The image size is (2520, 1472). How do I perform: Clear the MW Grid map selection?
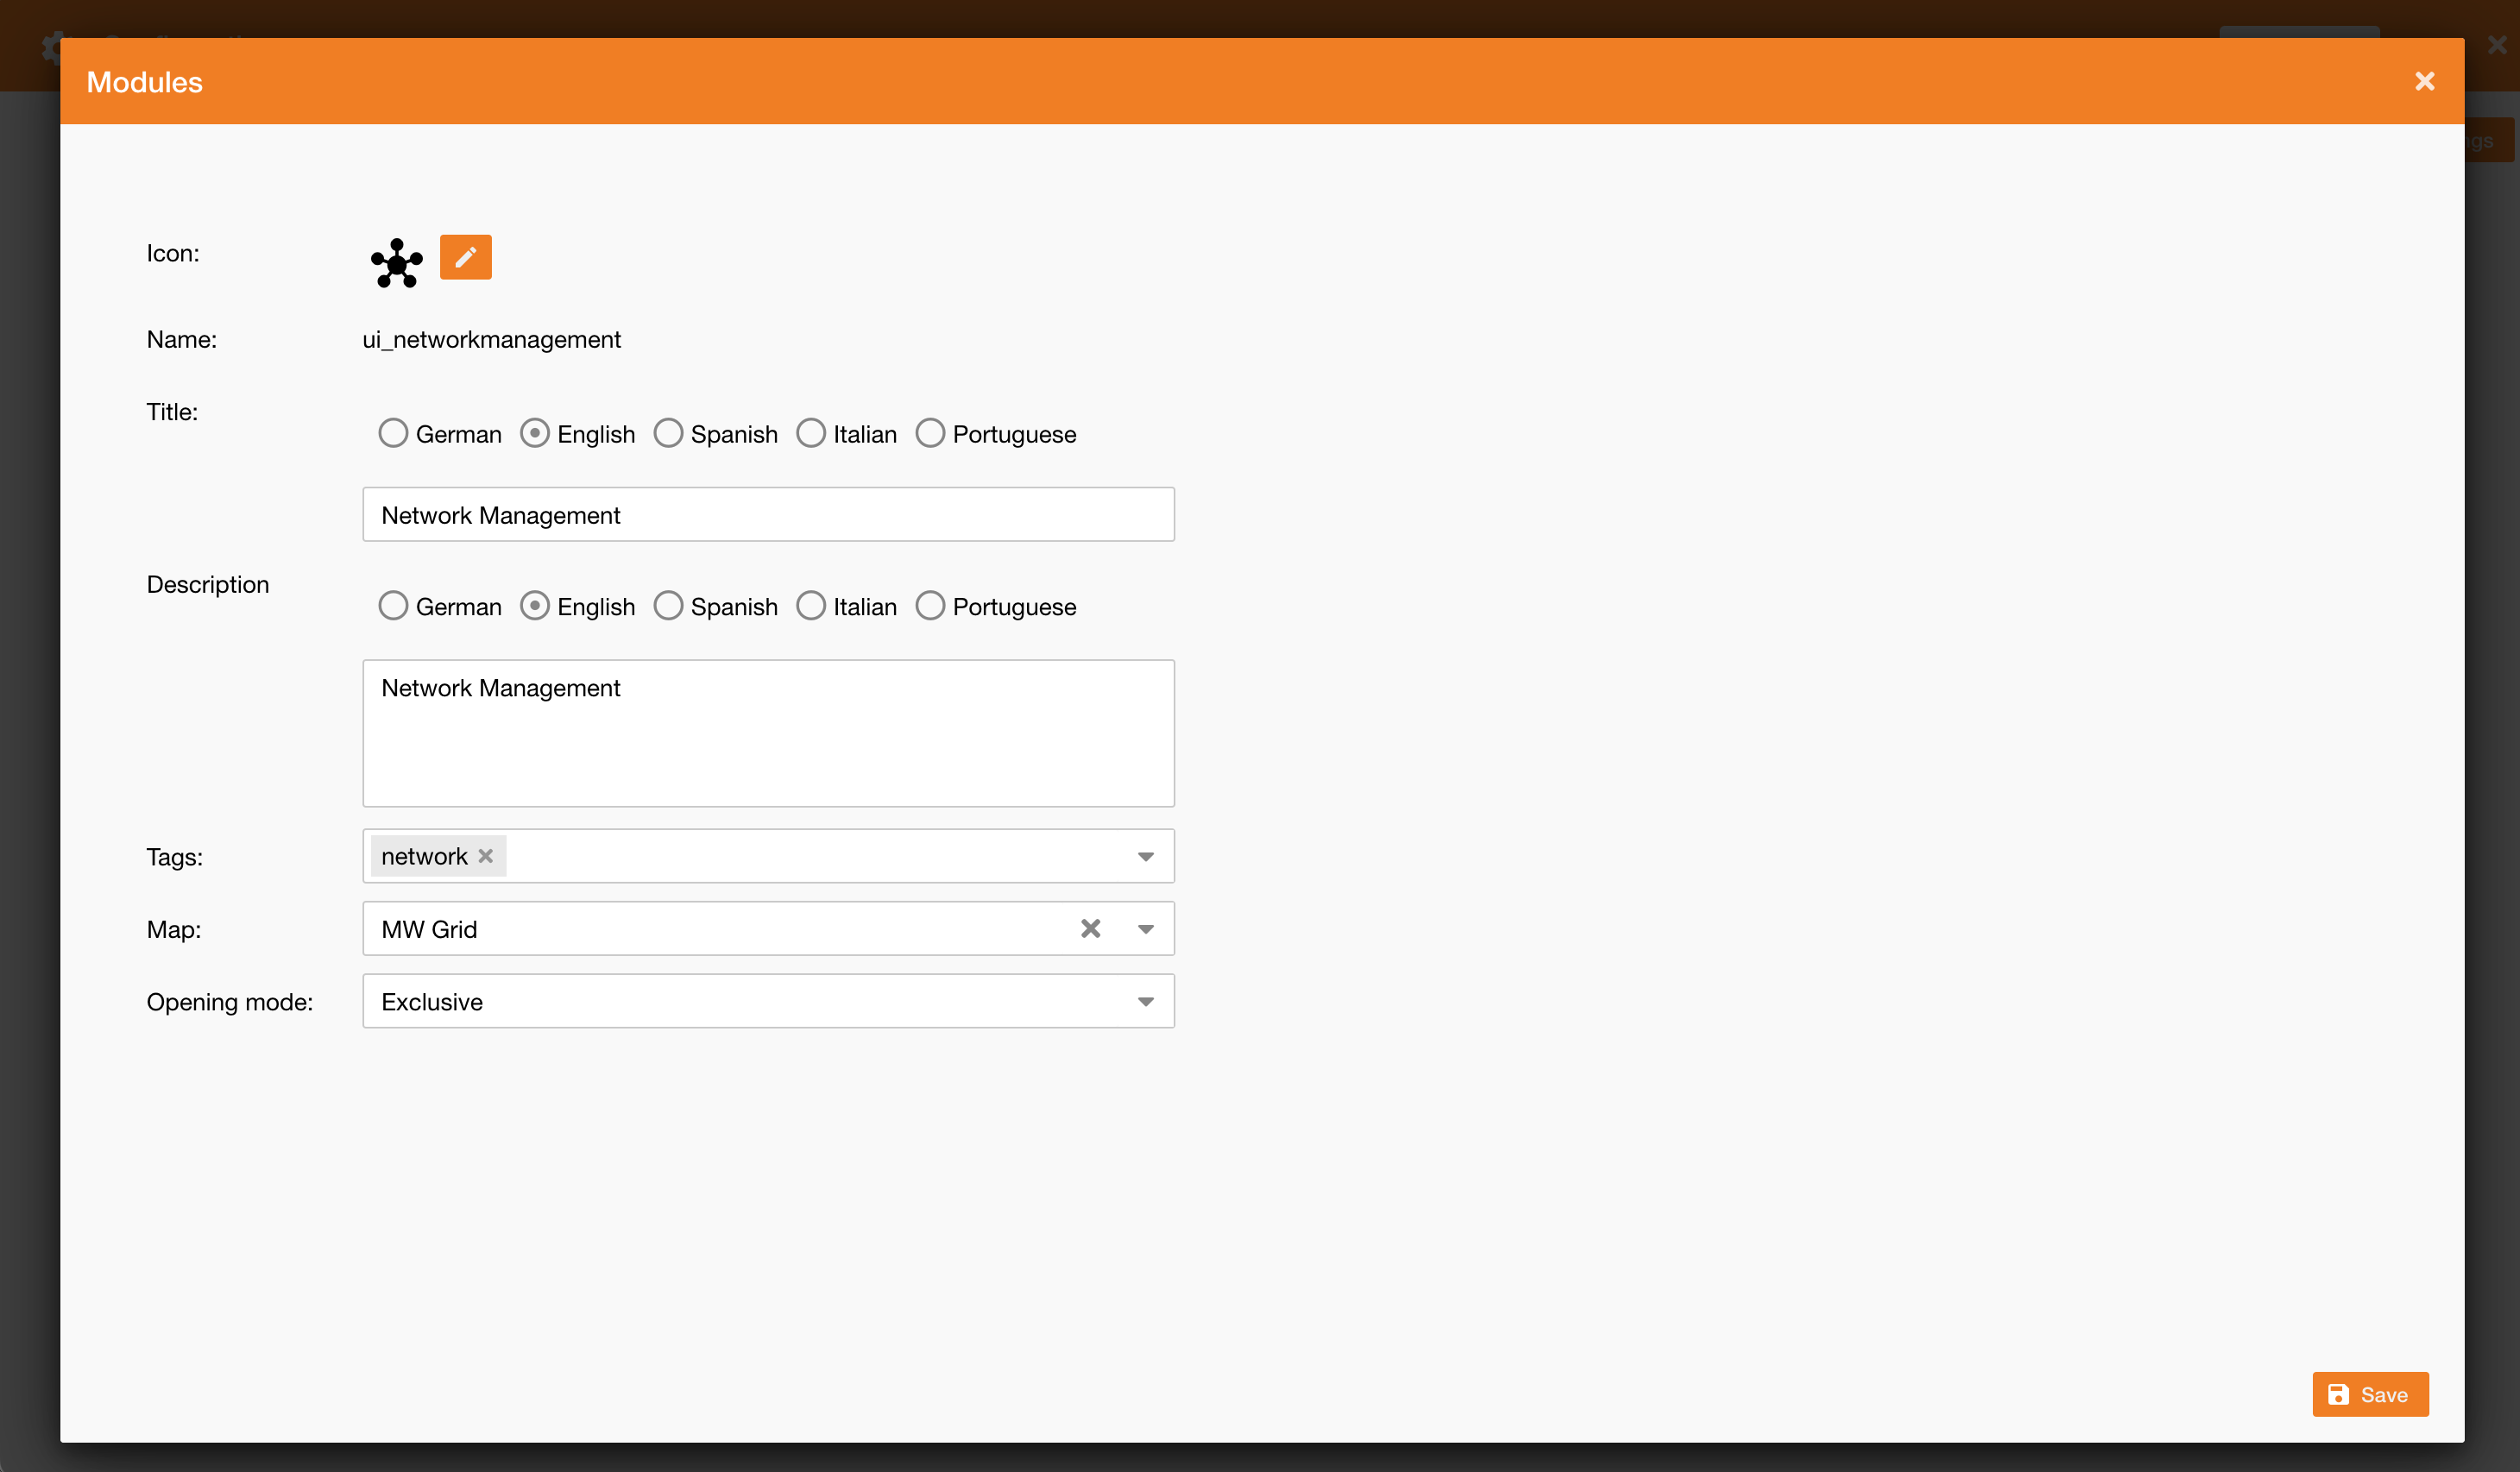click(1090, 929)
